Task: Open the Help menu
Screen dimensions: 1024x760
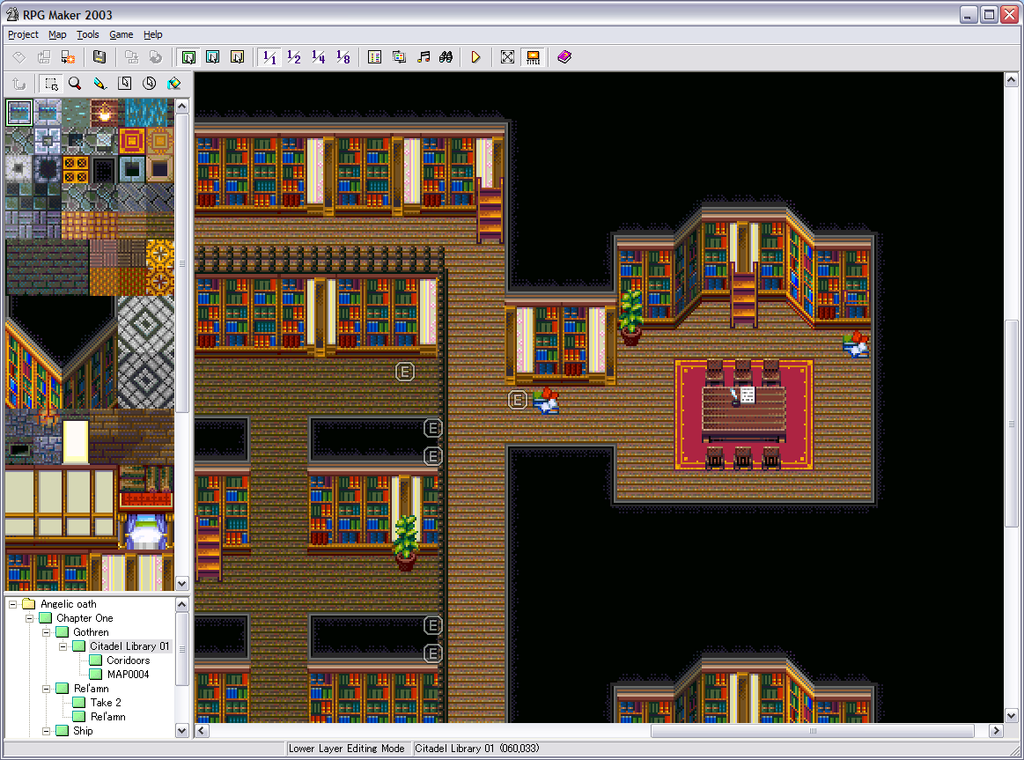Action: [x=153, y=35]
